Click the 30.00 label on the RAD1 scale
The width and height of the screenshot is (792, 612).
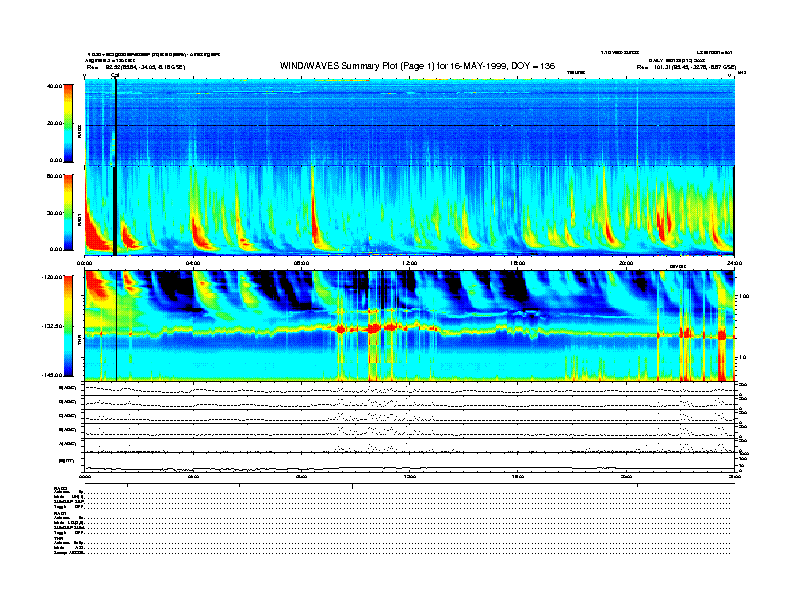(54, 213)
